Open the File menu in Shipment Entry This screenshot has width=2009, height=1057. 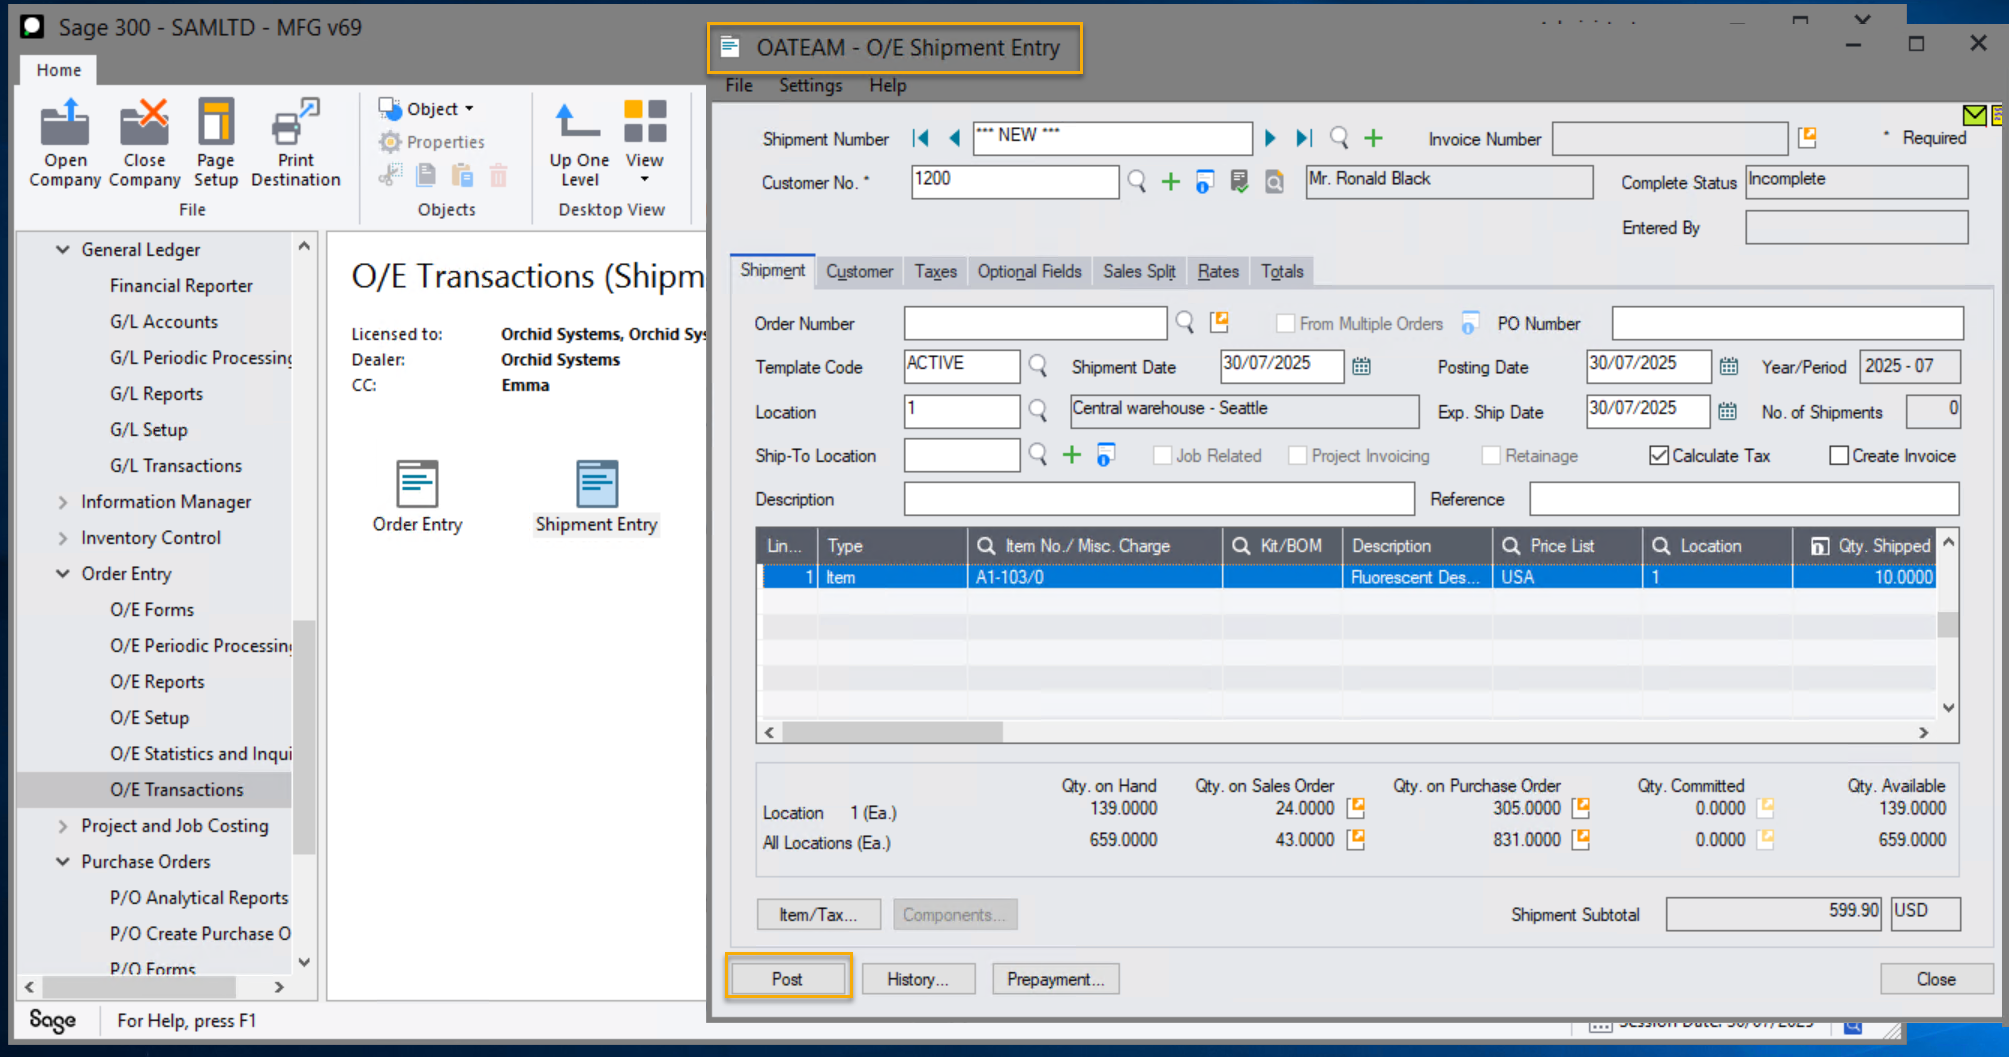(x=739, y=85)
